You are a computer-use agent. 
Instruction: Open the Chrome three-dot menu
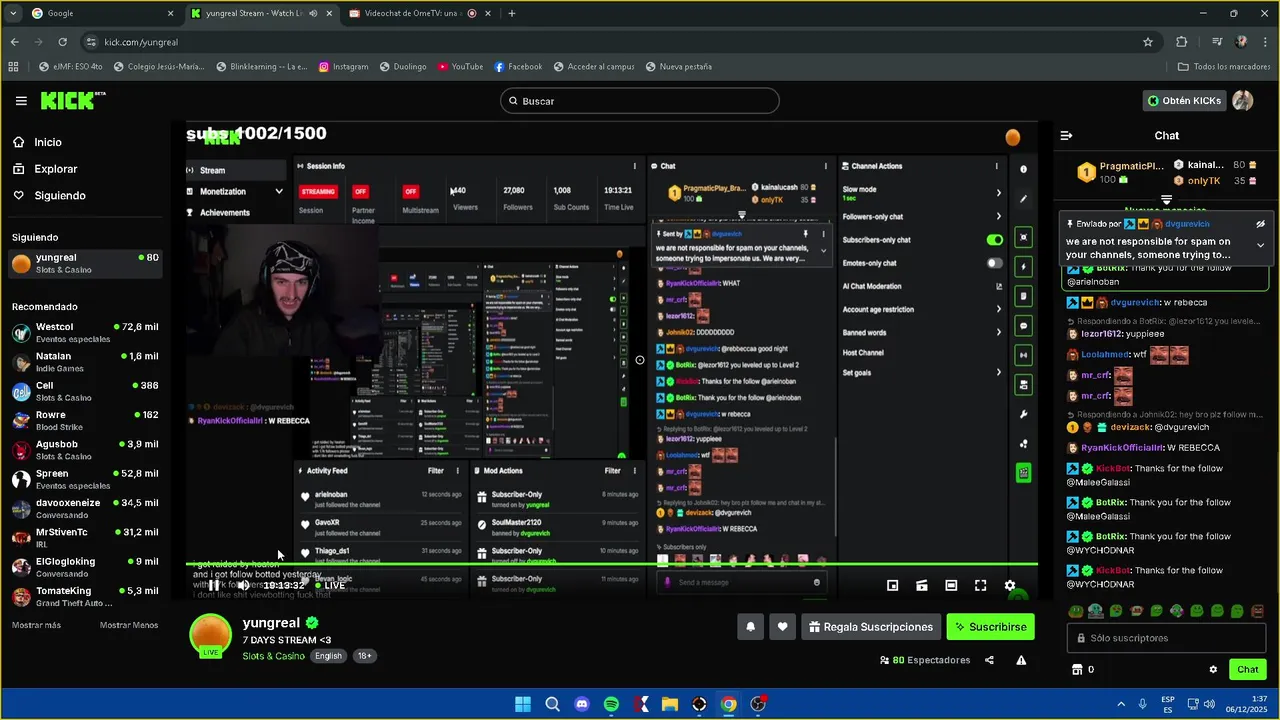coord(1263,42)
